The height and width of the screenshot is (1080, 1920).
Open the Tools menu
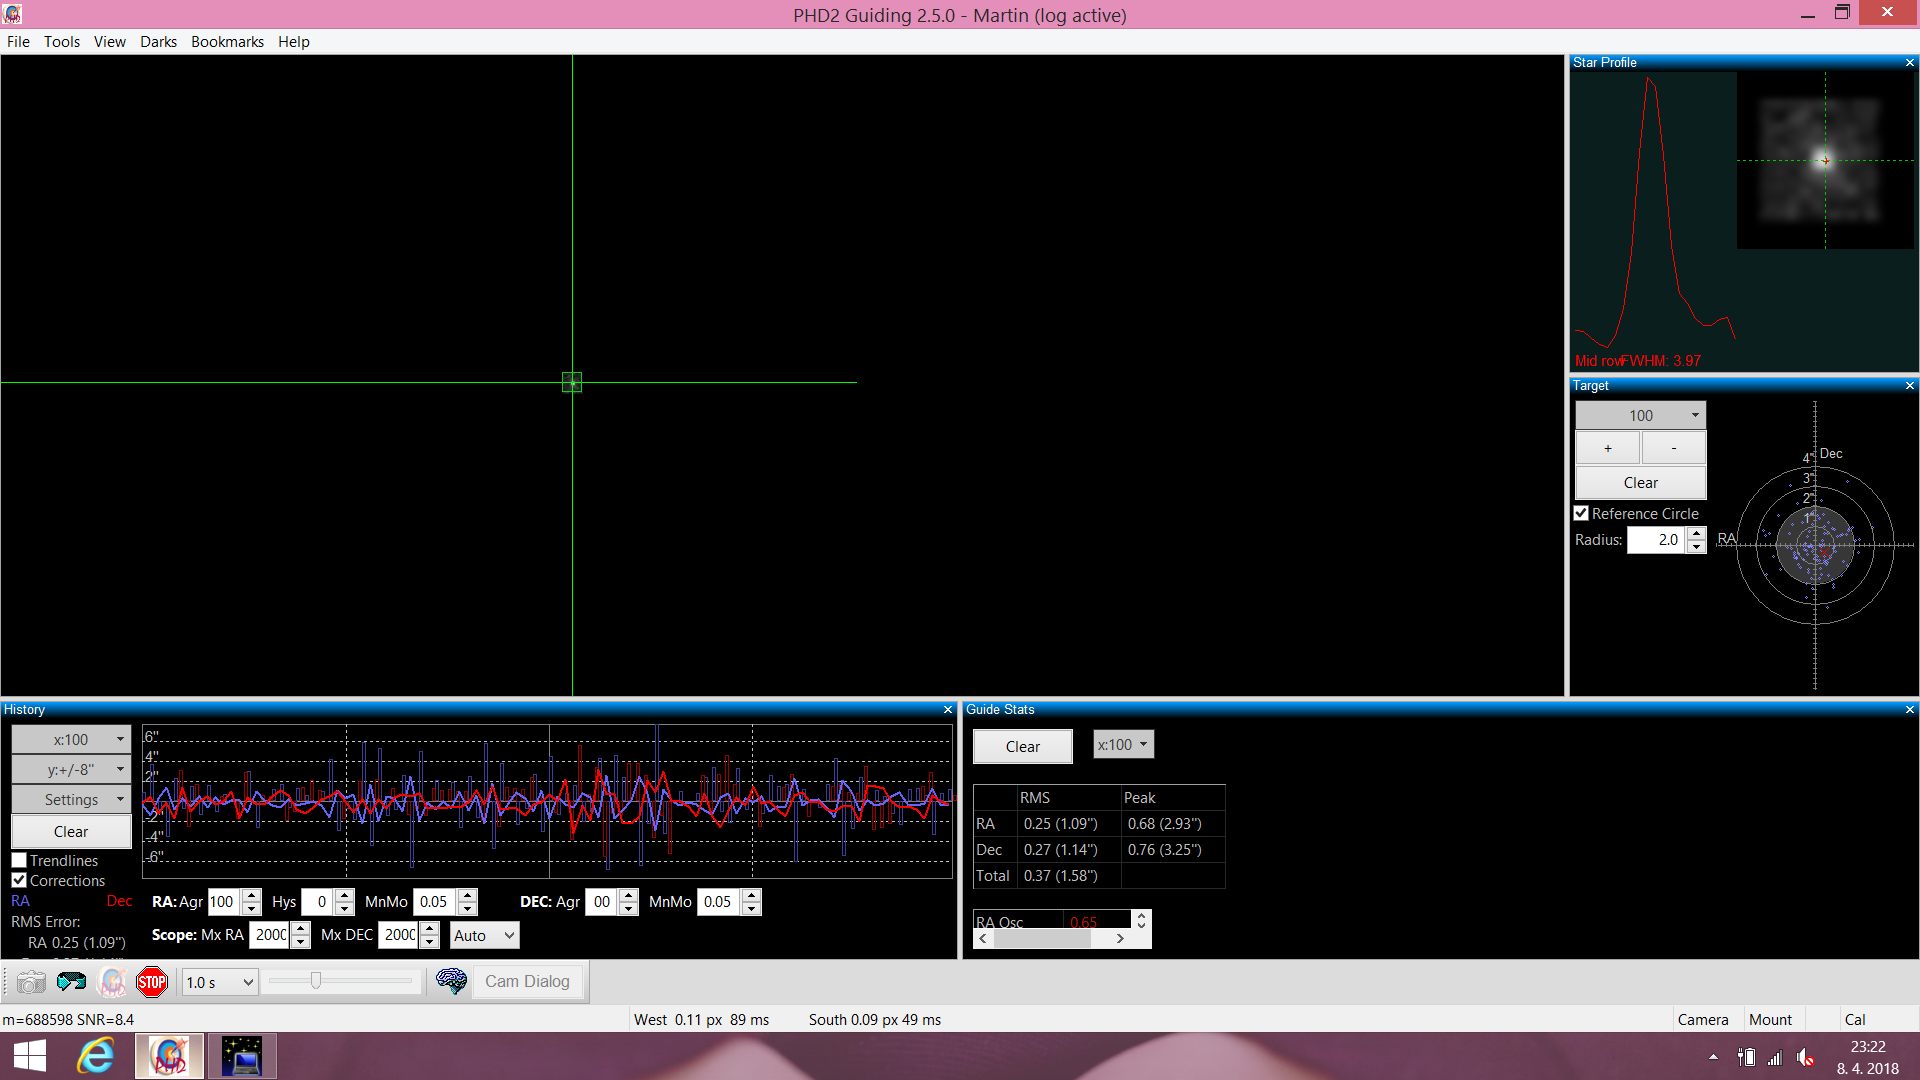click(62, 41)
